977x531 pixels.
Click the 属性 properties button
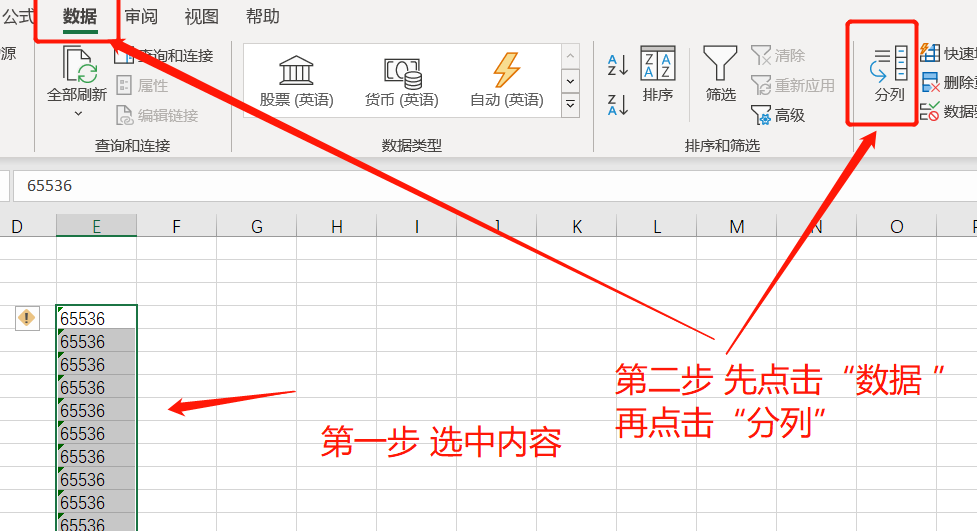point(143,85)
